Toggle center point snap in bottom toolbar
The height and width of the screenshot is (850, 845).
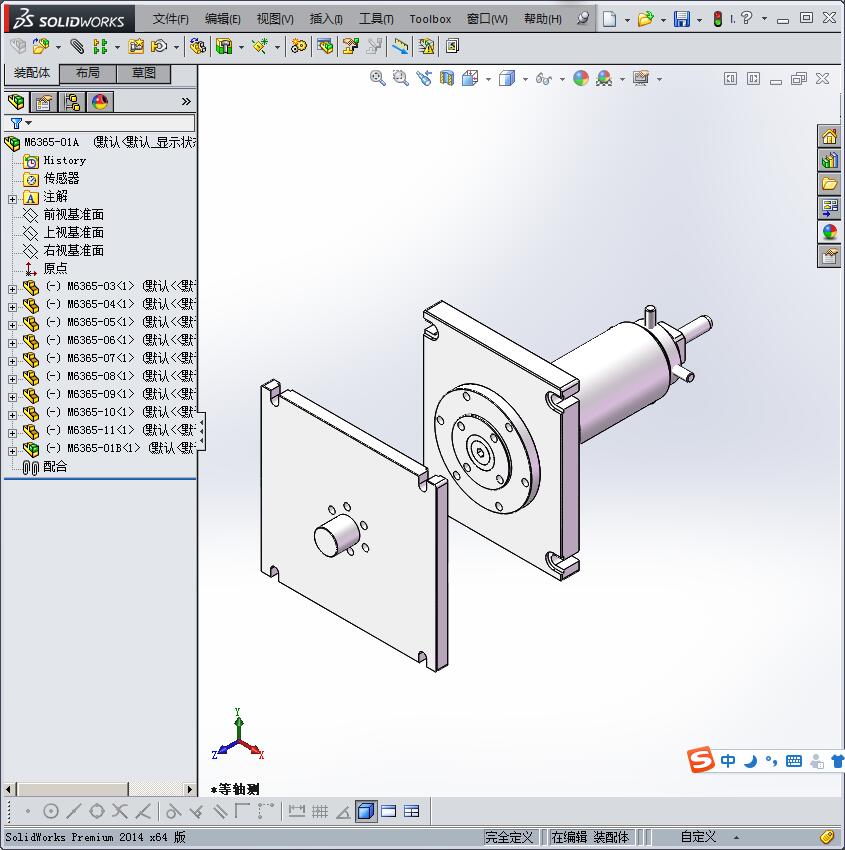50,811
